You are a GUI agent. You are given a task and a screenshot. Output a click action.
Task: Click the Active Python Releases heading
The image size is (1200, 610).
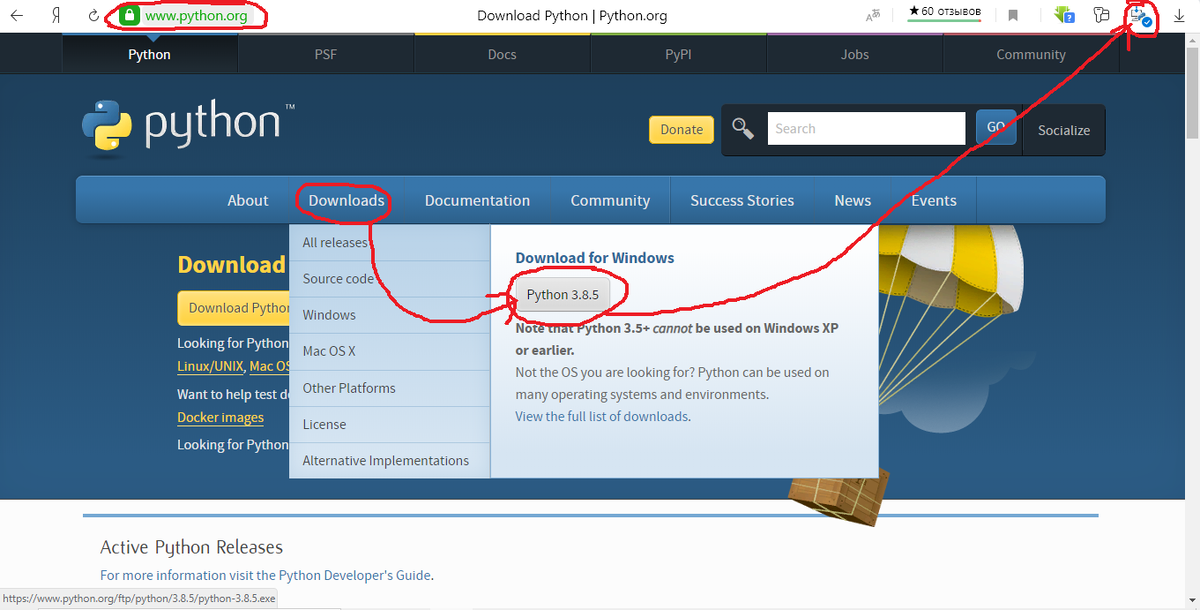click(191, 547)
